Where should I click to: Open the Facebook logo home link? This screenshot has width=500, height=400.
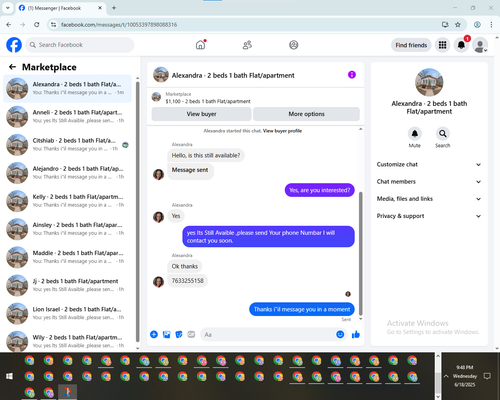(14, 45)
